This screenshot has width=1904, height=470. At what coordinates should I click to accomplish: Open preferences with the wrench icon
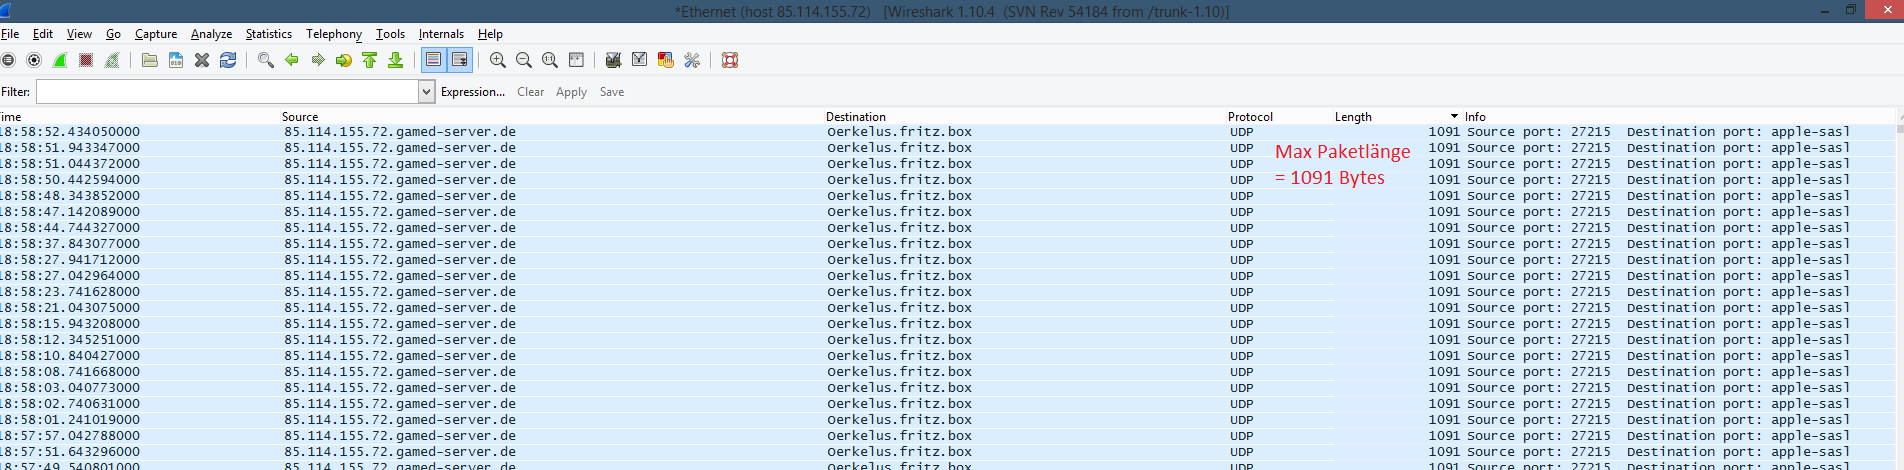pos(691,60)
